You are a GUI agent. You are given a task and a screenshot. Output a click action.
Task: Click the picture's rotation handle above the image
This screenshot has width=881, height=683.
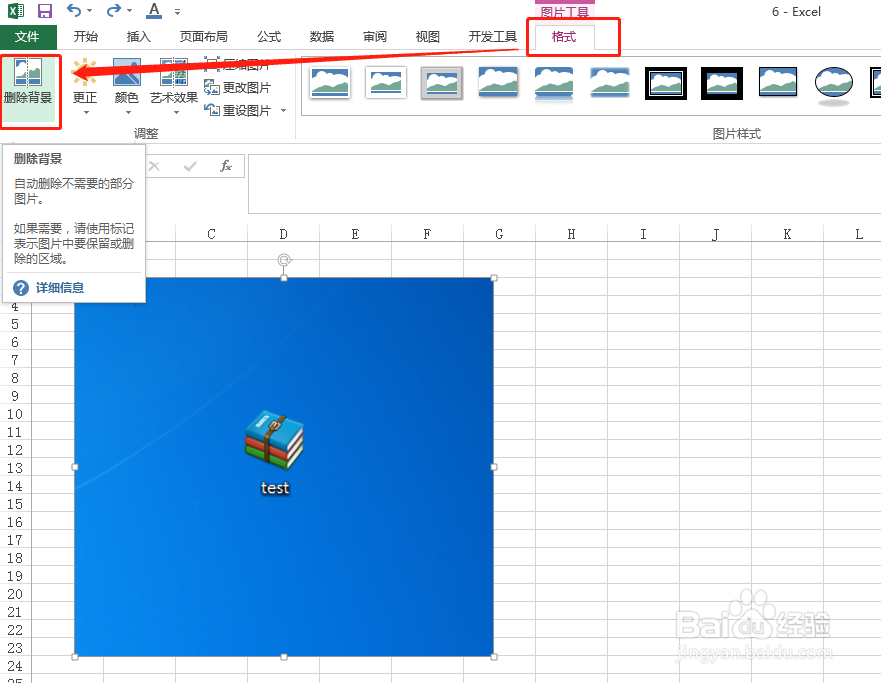[284, 260]
